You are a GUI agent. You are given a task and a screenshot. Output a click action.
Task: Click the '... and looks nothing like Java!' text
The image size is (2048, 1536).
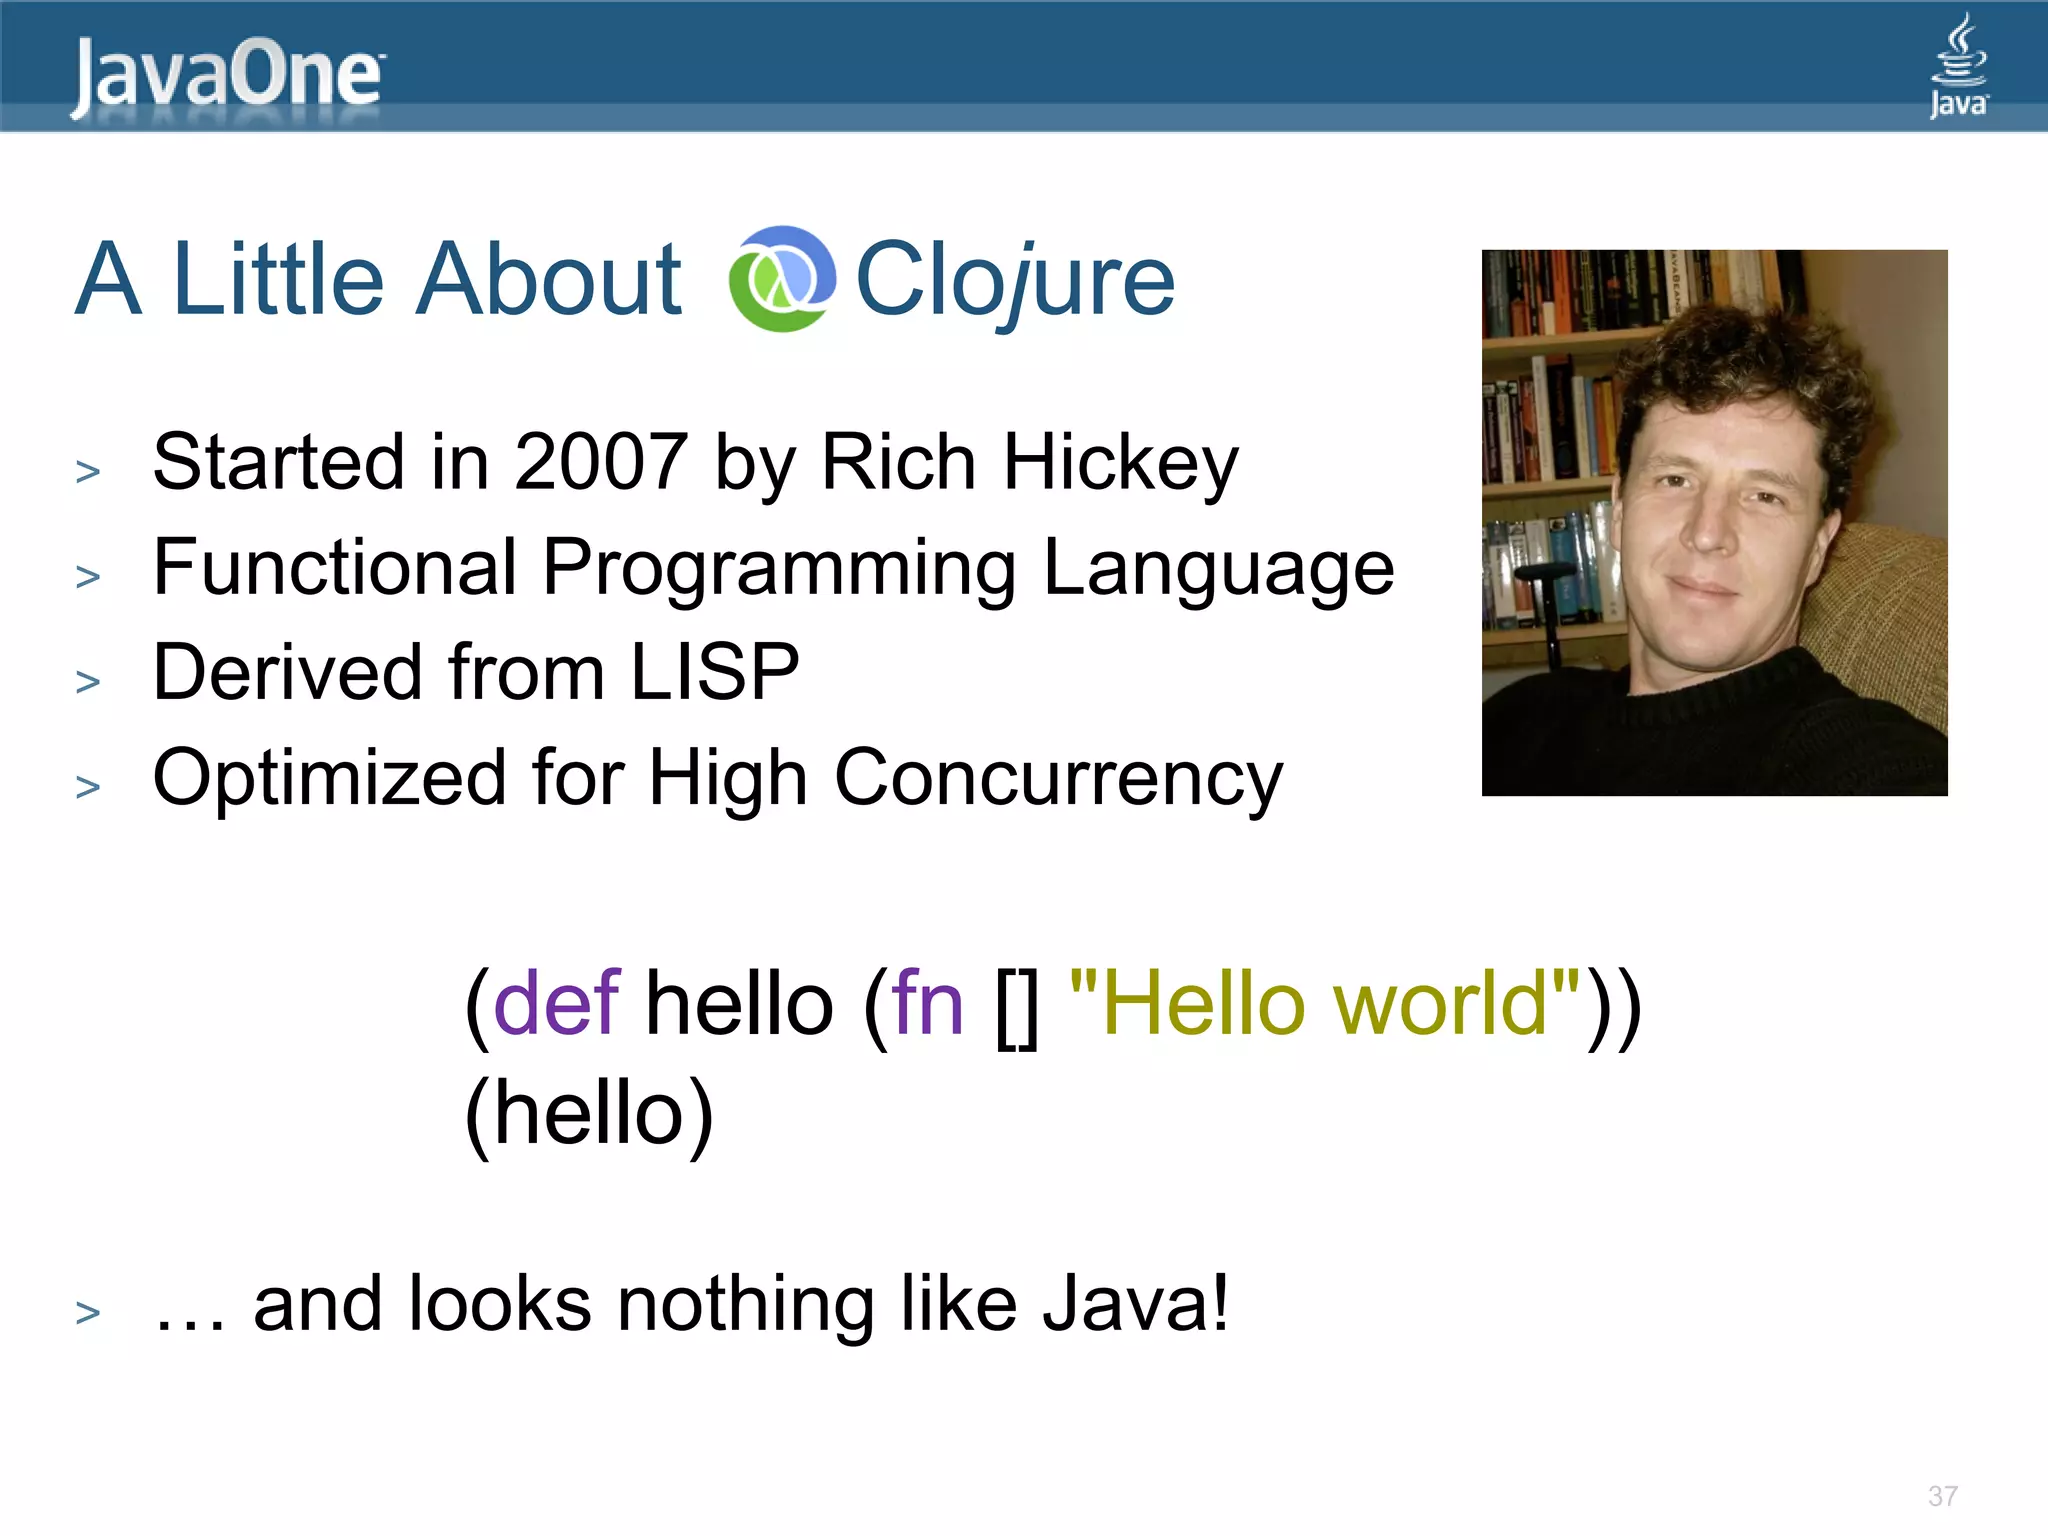690,1304
